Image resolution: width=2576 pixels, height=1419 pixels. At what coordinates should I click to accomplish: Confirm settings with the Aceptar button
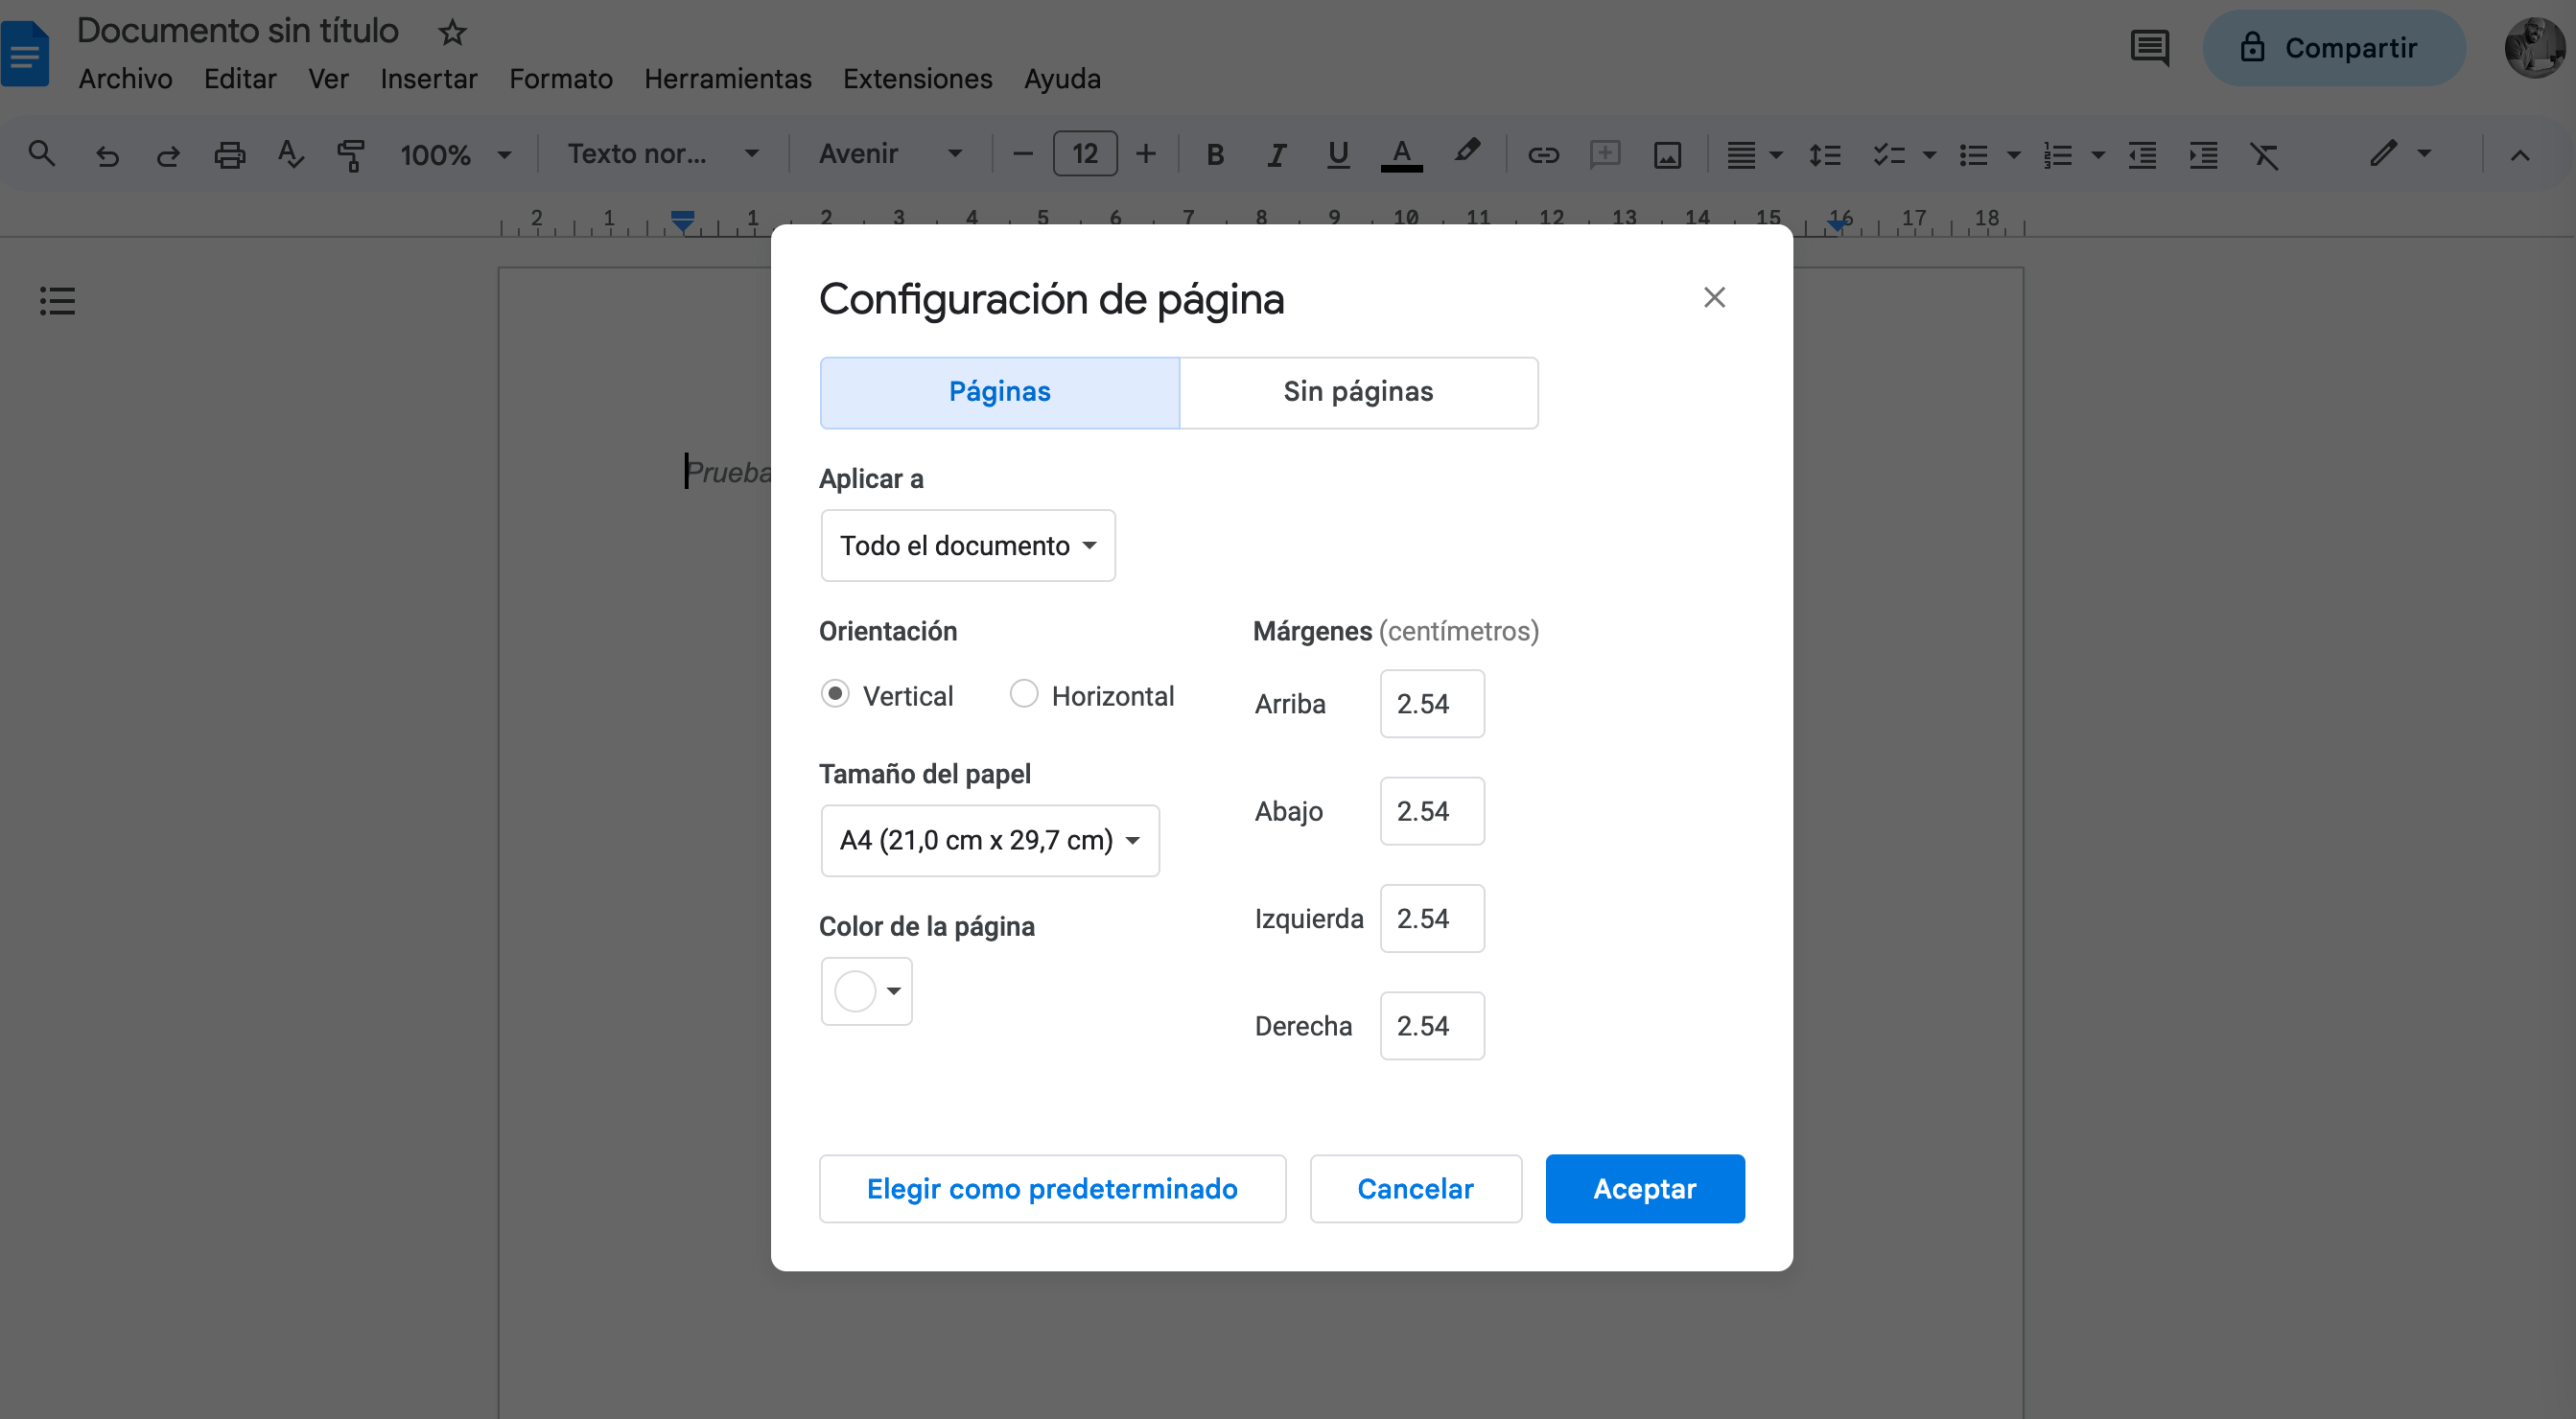[x=1644, y=1188]
